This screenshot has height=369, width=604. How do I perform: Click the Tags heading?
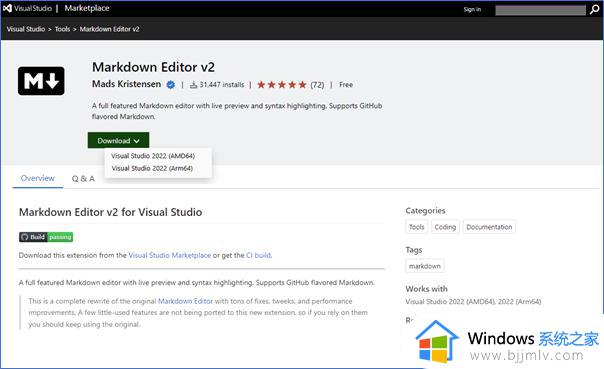click(414, 250)
